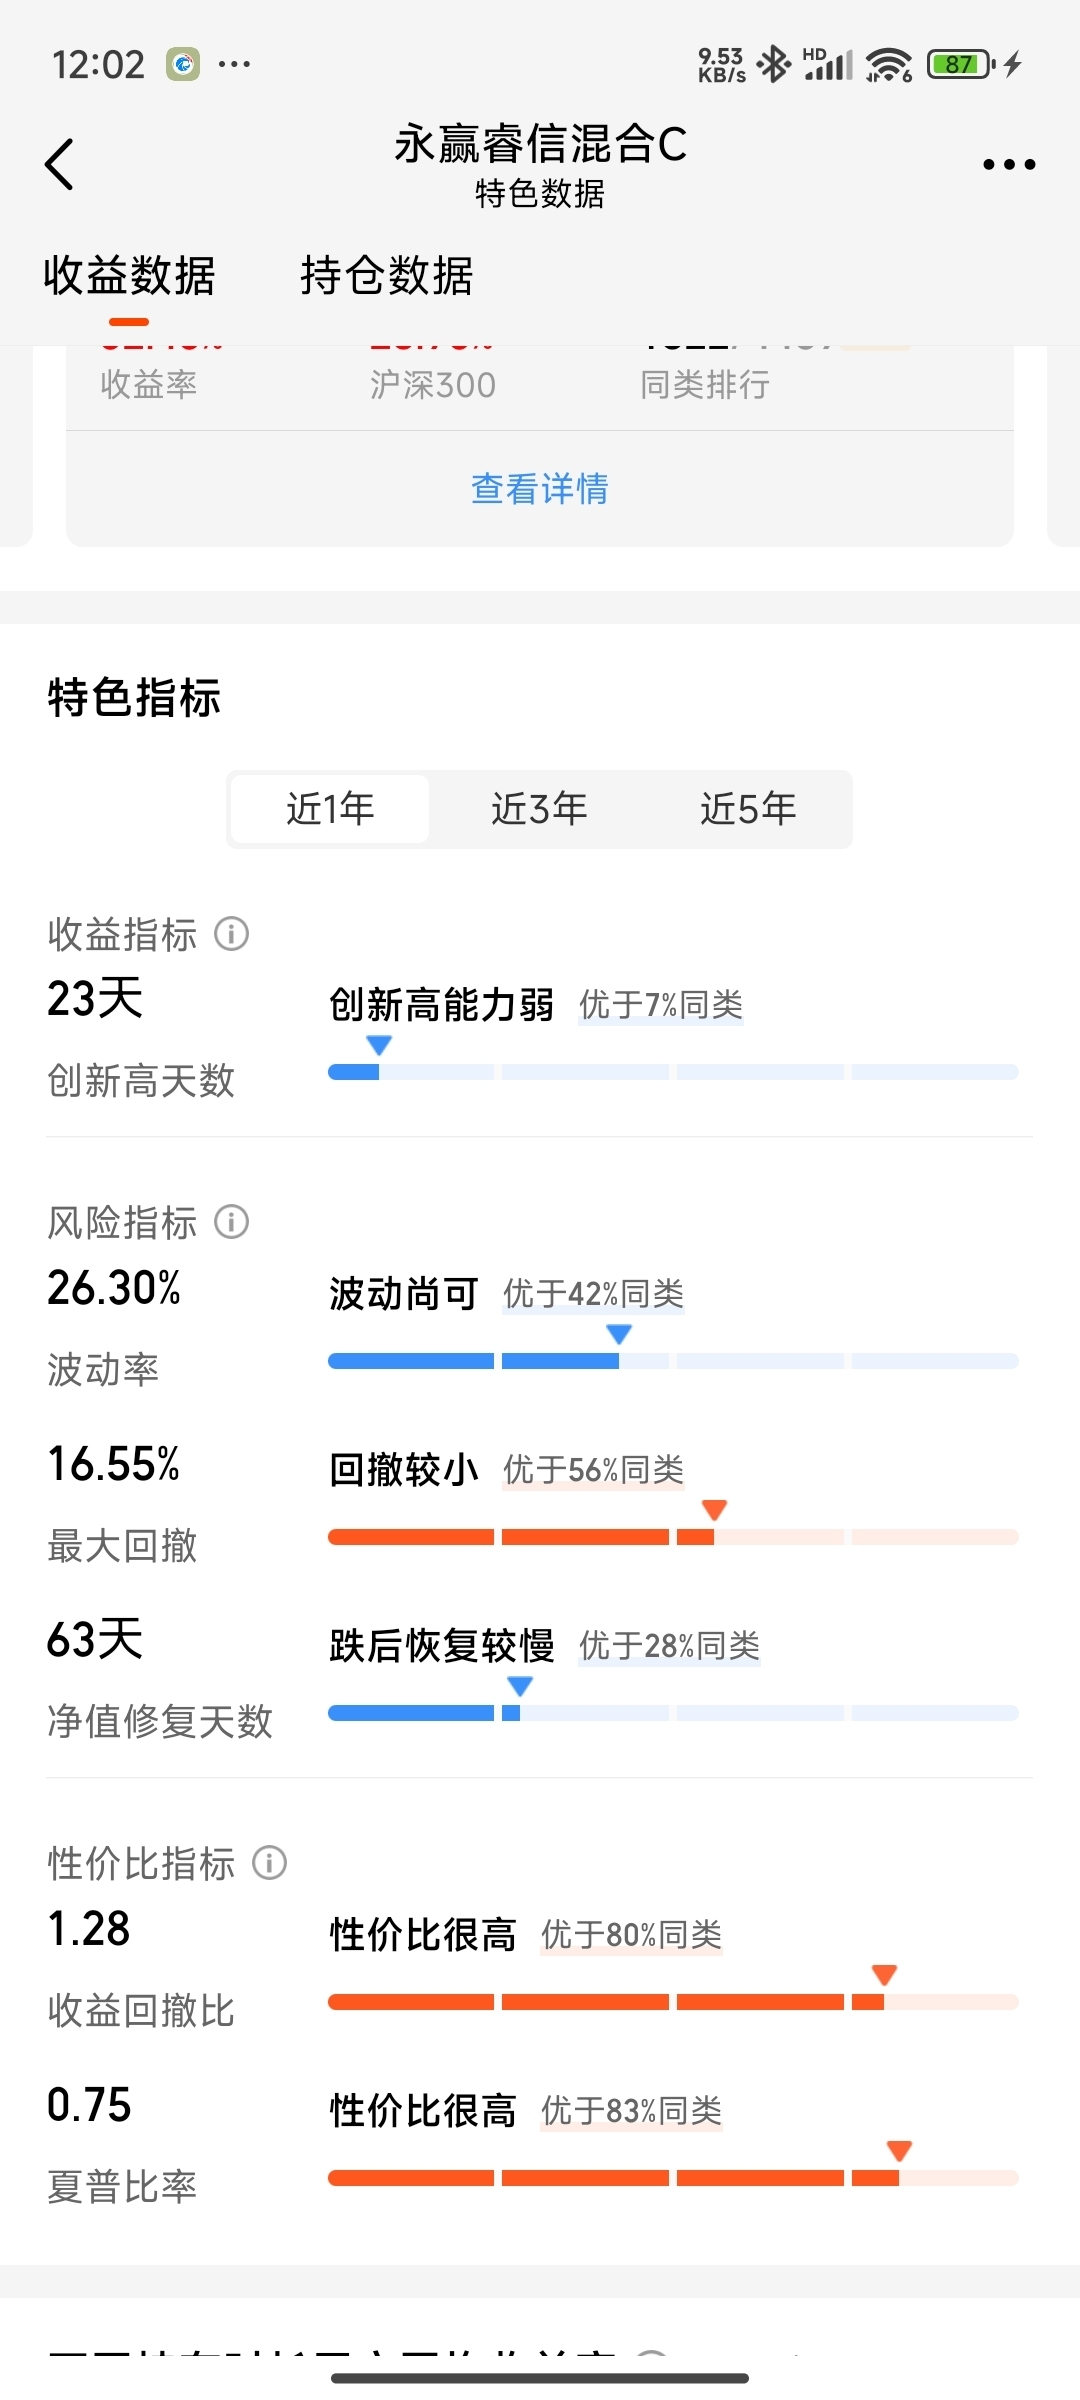Select the 近1年 period option
Viewport: 1080px width, 2400px height.
(330, 809)
